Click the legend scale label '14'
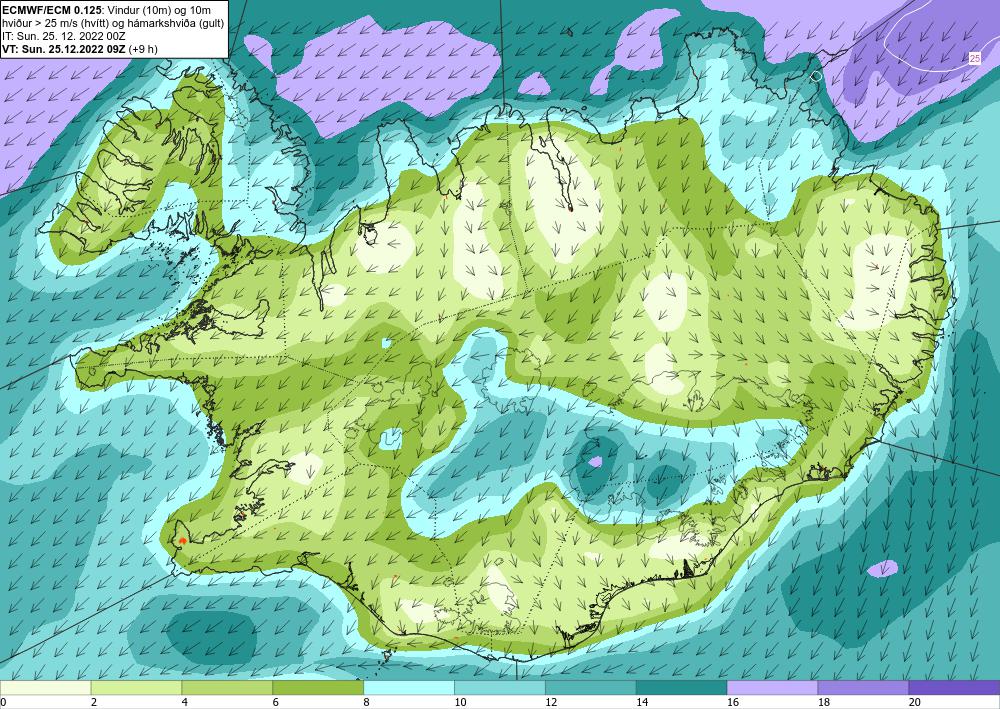The height and width of the screenshot is (709, 1000). 642,703
